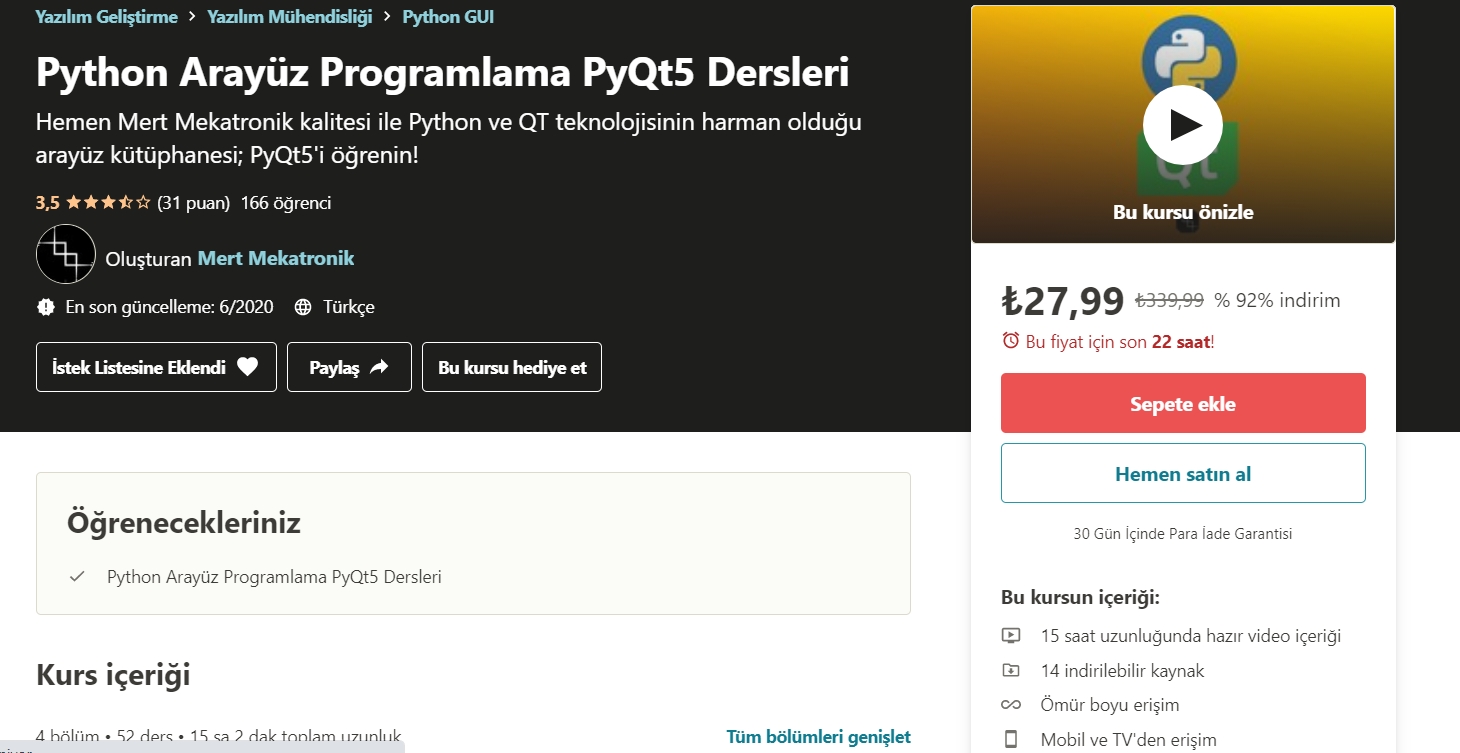The width and height of the screenshot is (1460, 753).
Task: Click the alarm clock icon beside price deadline
Action: point(1010,341)
